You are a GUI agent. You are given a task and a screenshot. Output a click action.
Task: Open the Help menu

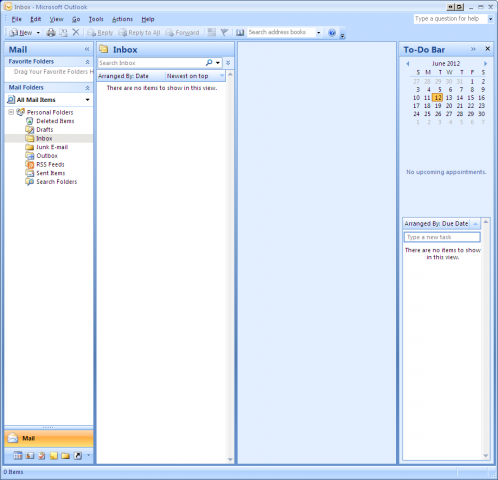click(x=148, y=19)
